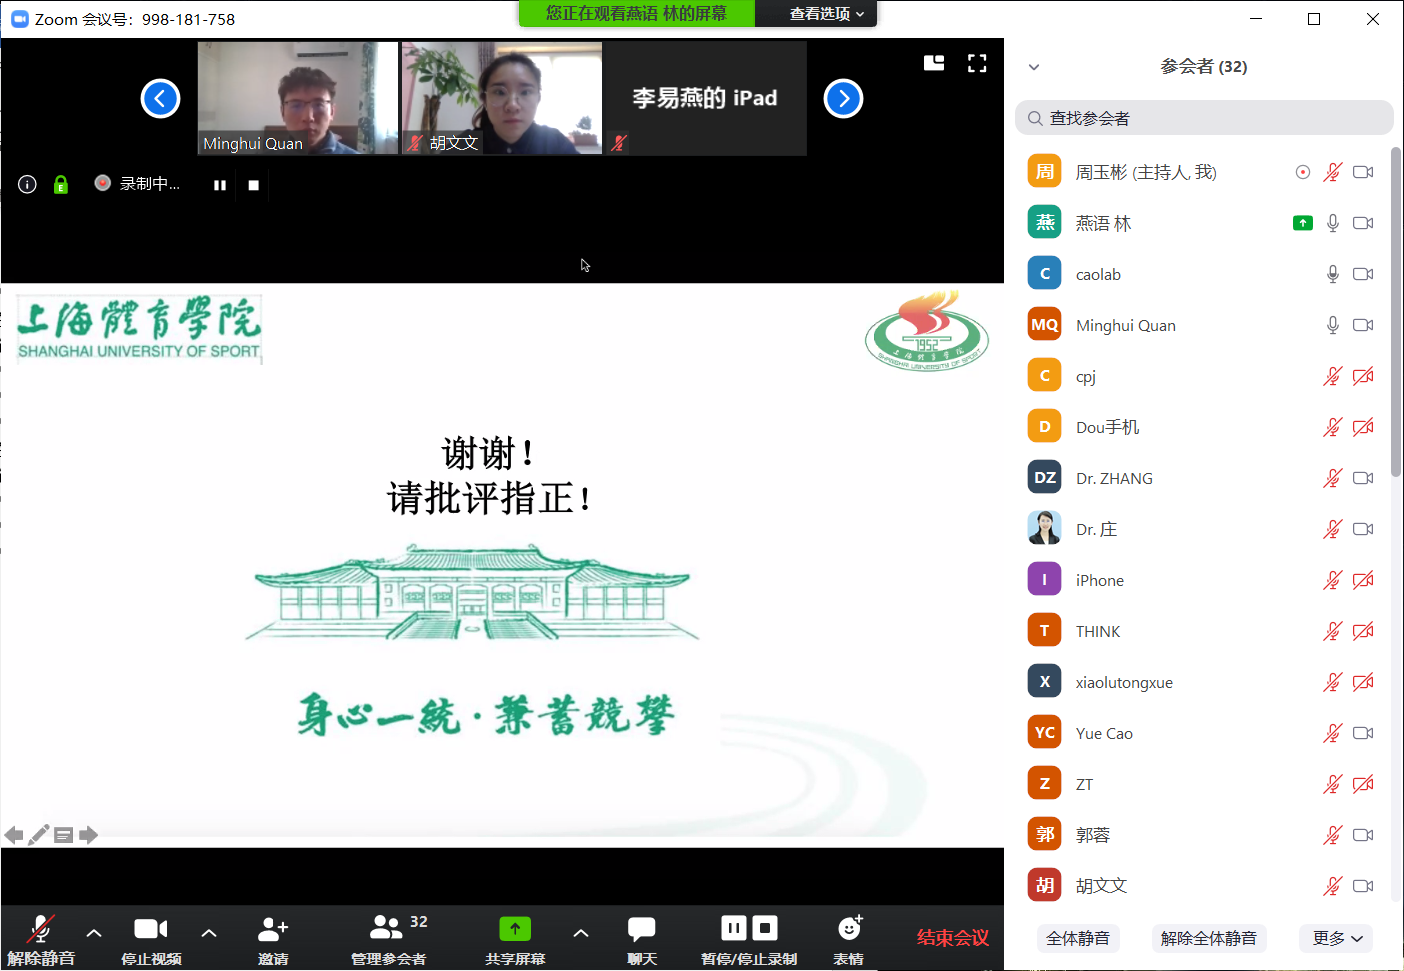
Task: Open the manage participants panel
Action: coord(388,929)
